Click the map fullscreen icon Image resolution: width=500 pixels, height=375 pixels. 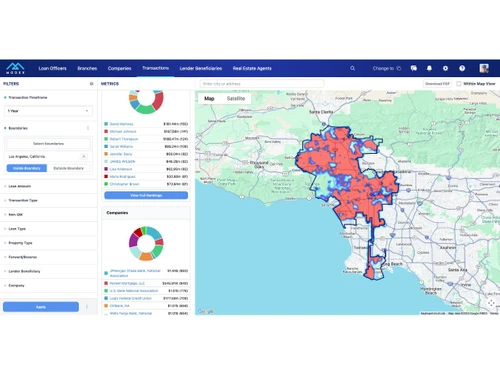point(491,303)
